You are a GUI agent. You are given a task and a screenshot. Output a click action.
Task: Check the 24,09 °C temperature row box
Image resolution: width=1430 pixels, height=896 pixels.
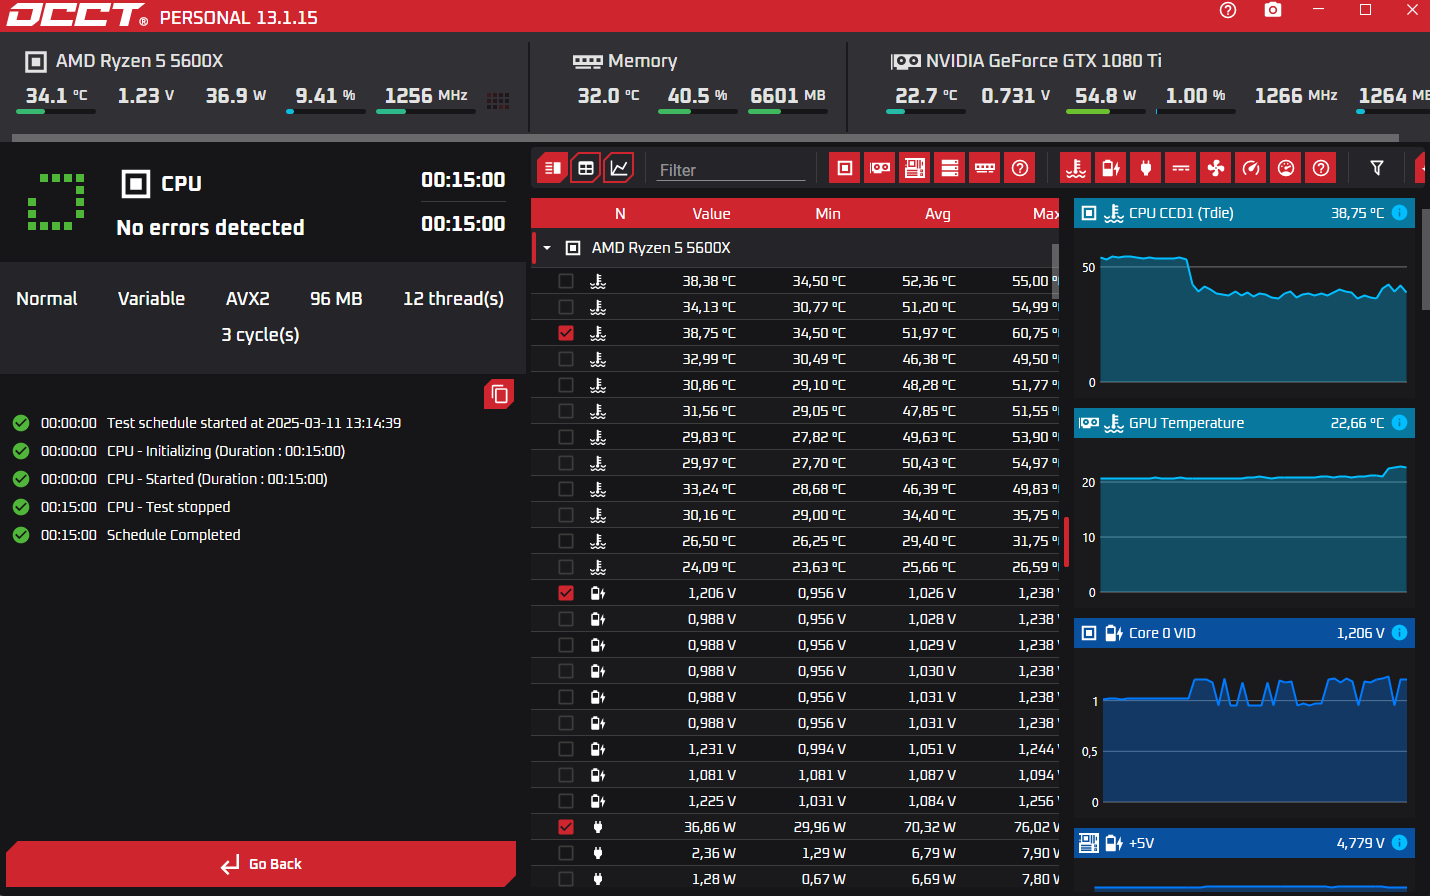566,567
